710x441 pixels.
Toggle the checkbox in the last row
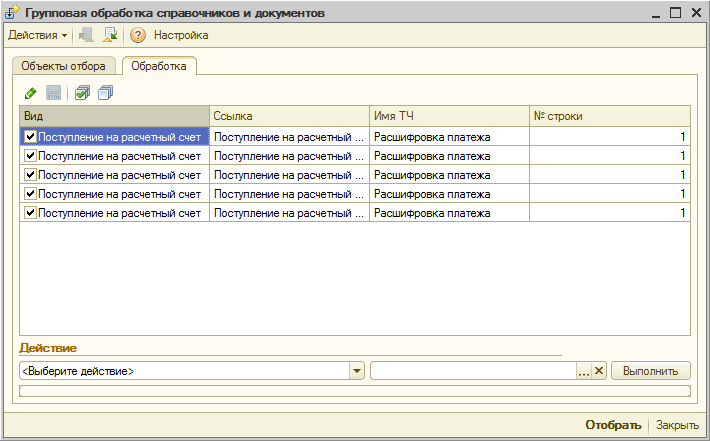(30, 212)
